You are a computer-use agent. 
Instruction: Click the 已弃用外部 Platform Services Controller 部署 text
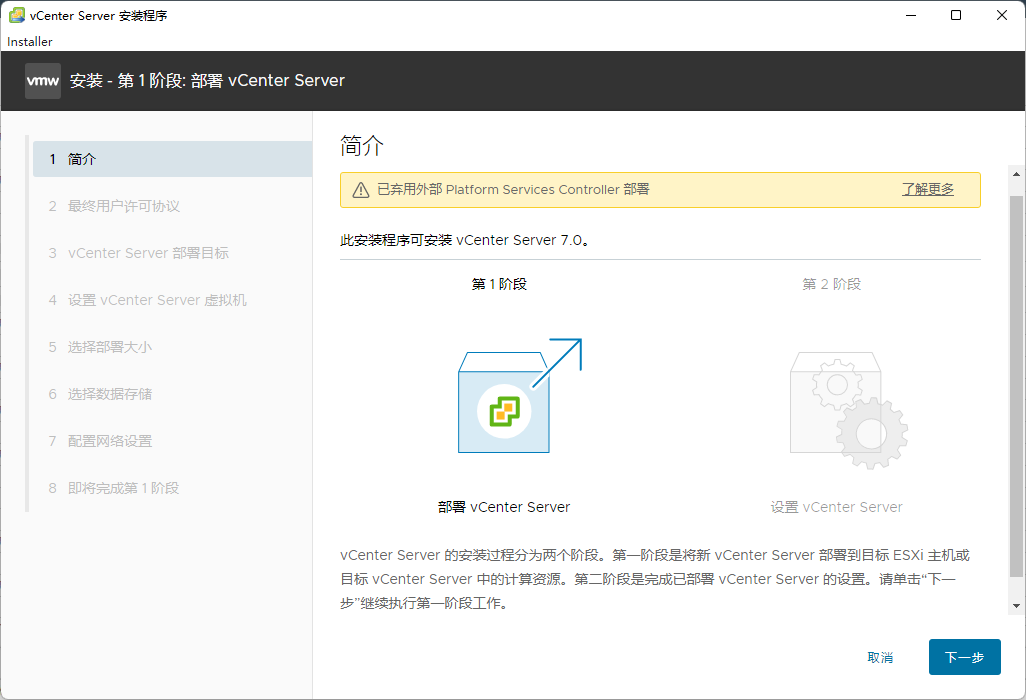pyautogui.click(x=514, y=190)
